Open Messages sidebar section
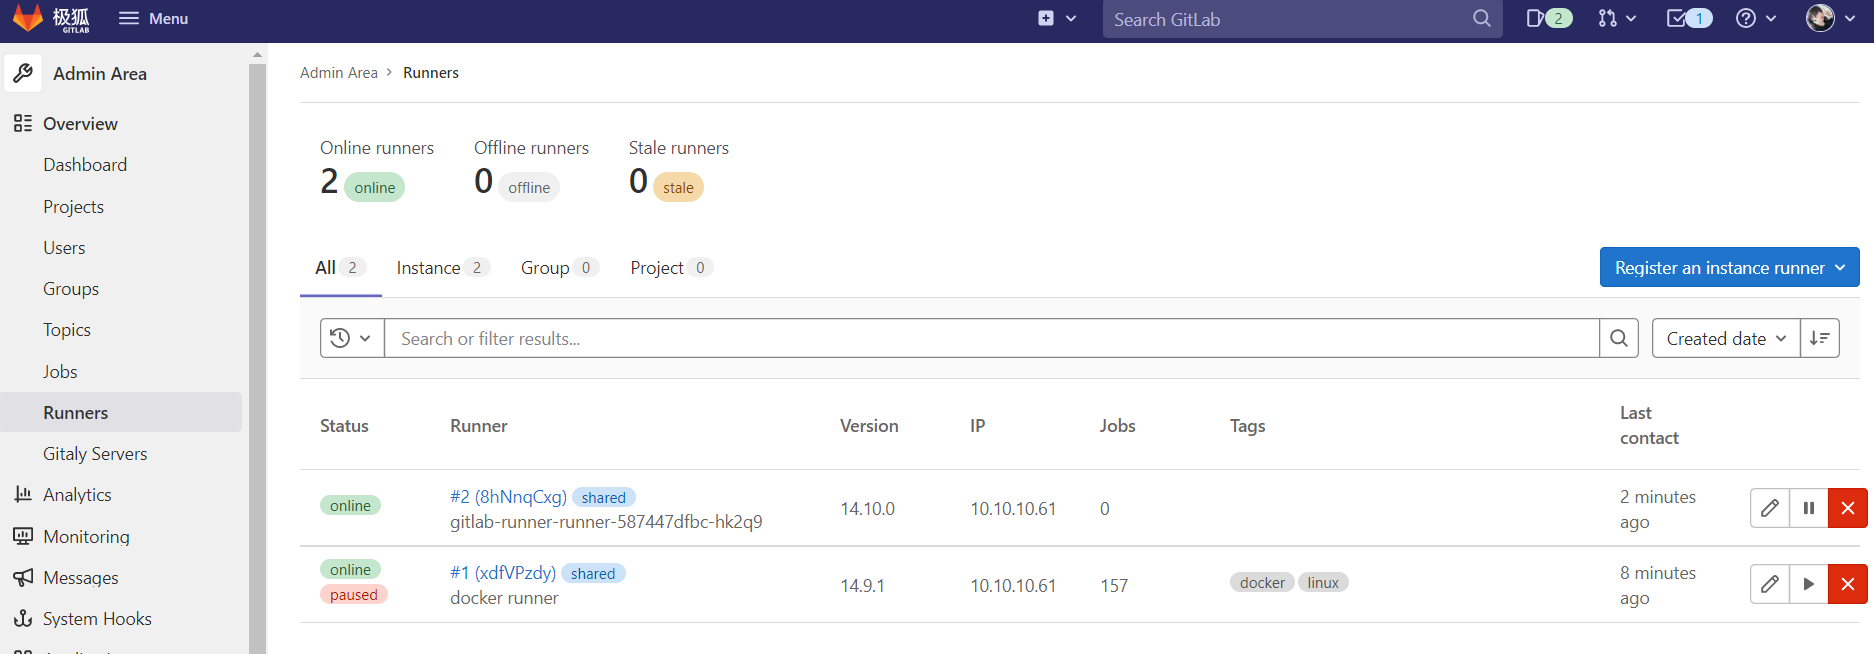The image size is (1874, 654). (80, 577)
